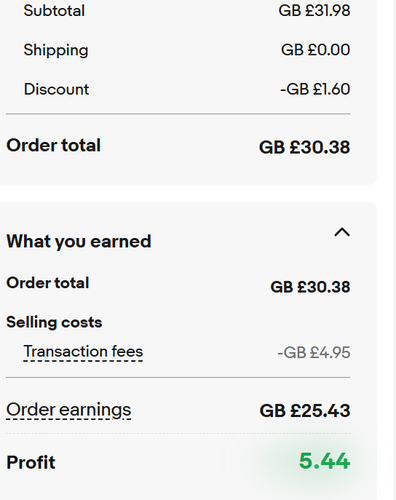This screenshot has width=396, height=500.
Task: Select the GB £0.00 shipping amount
Action: click(x=315, y=50)
